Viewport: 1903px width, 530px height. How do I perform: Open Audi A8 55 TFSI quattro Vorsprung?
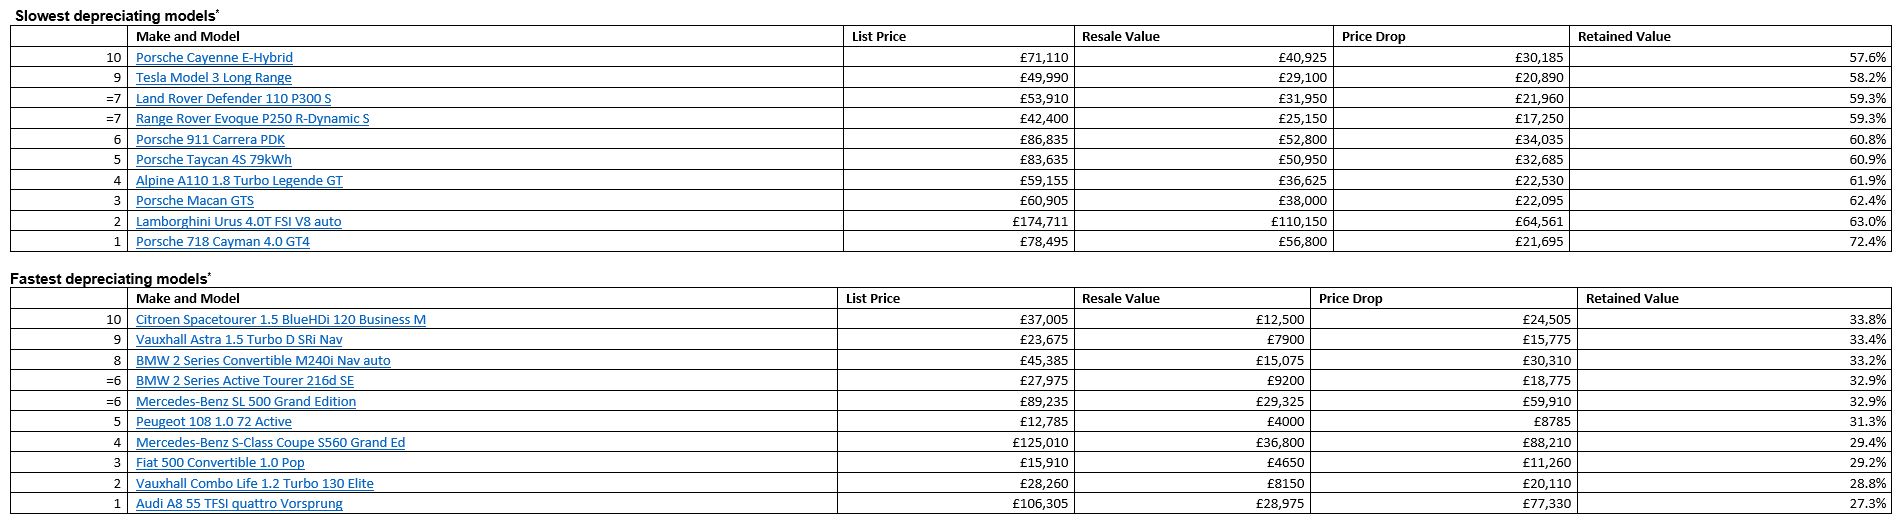click(239, 504)
